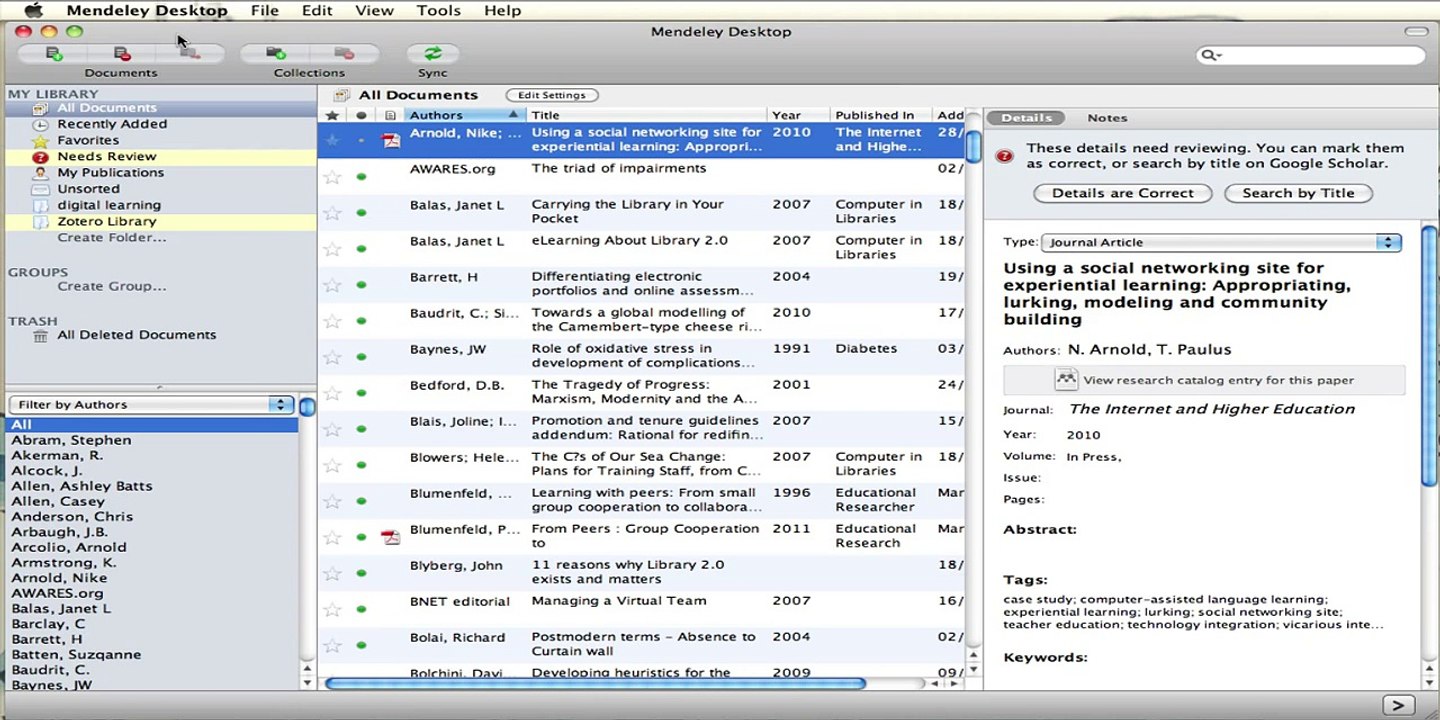Open the Type Journal Article dropdown

pos(1221,242)
